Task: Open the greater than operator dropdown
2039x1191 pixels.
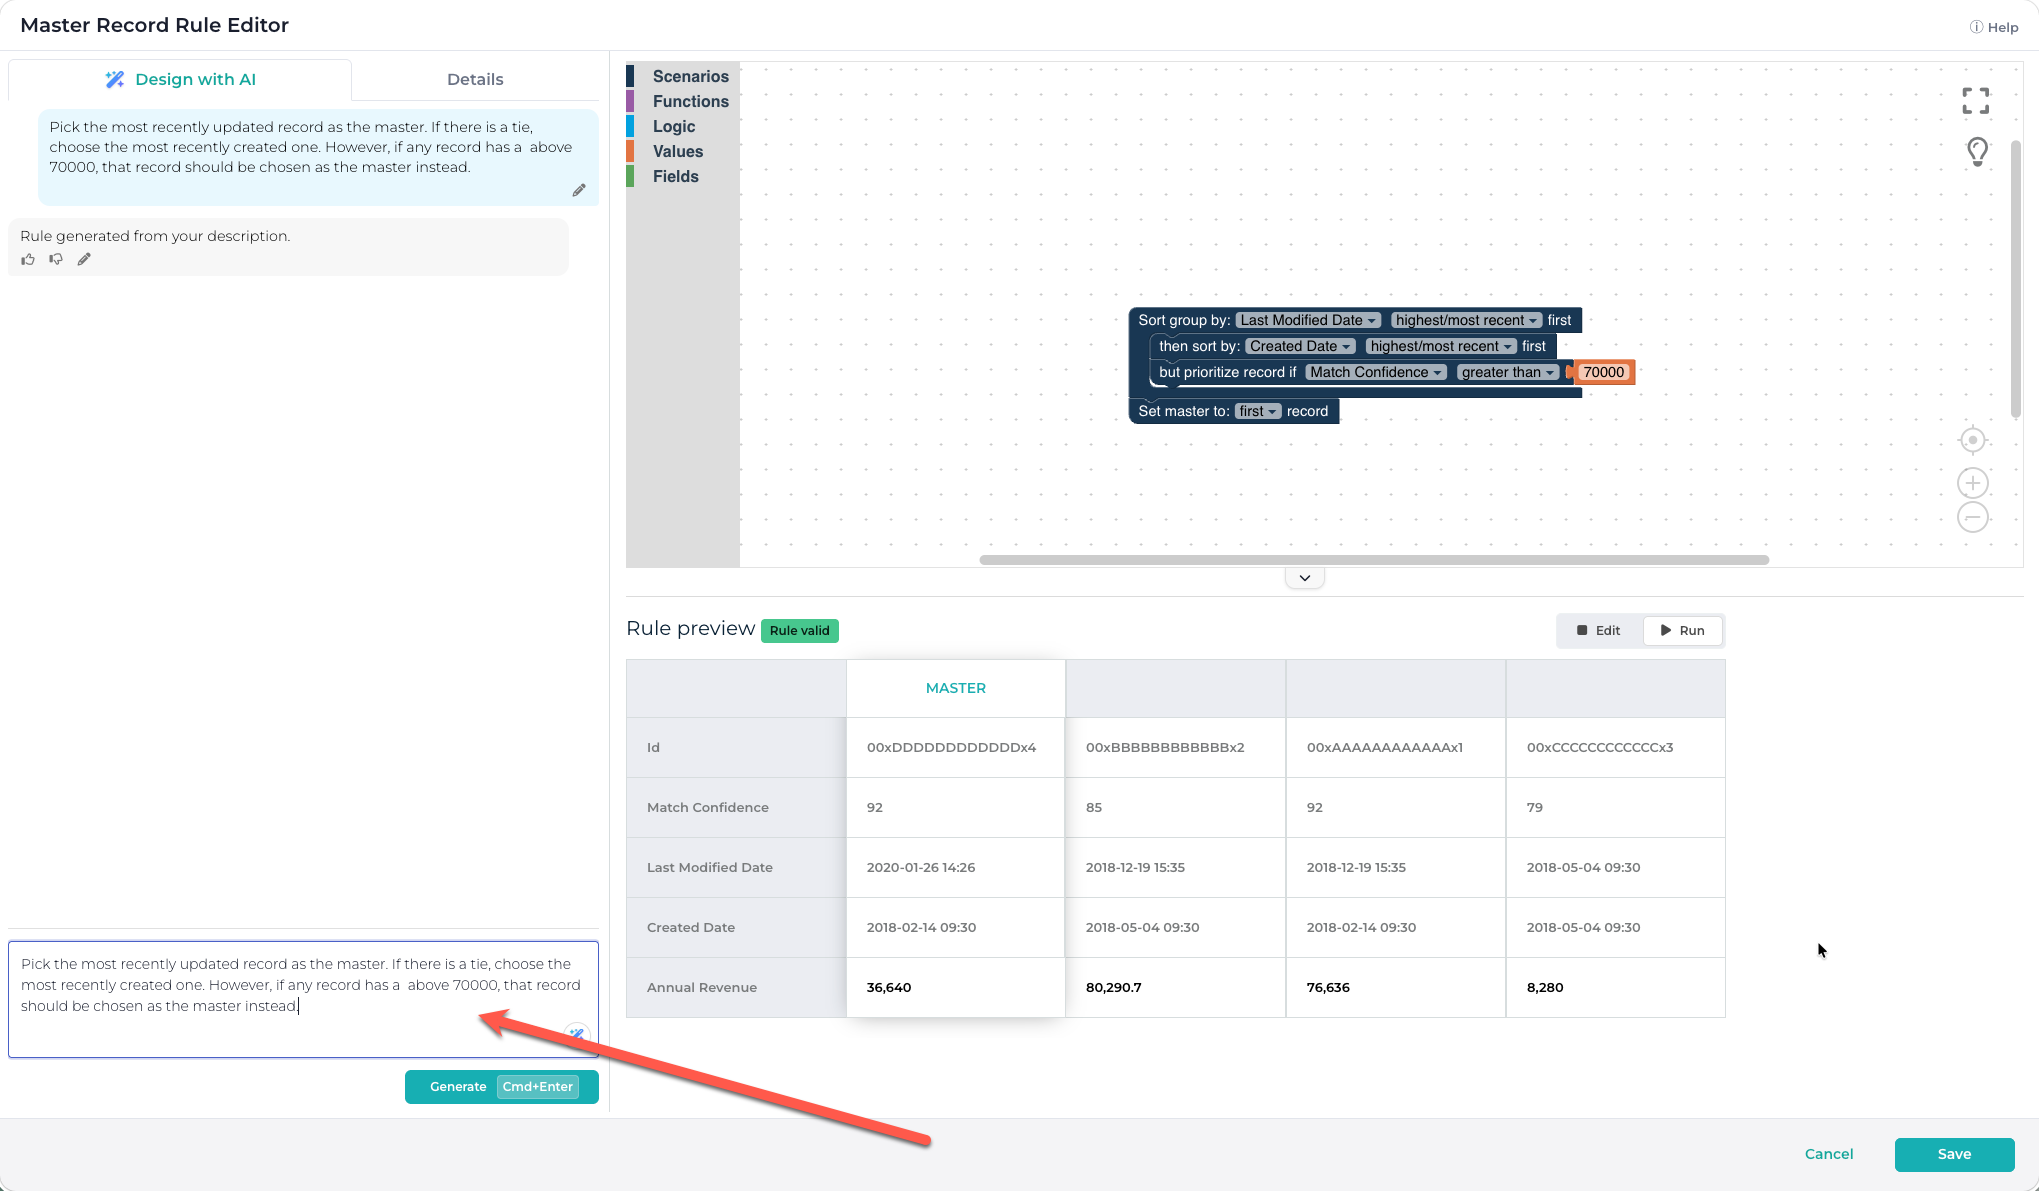Action: (x=1508, y=373)
